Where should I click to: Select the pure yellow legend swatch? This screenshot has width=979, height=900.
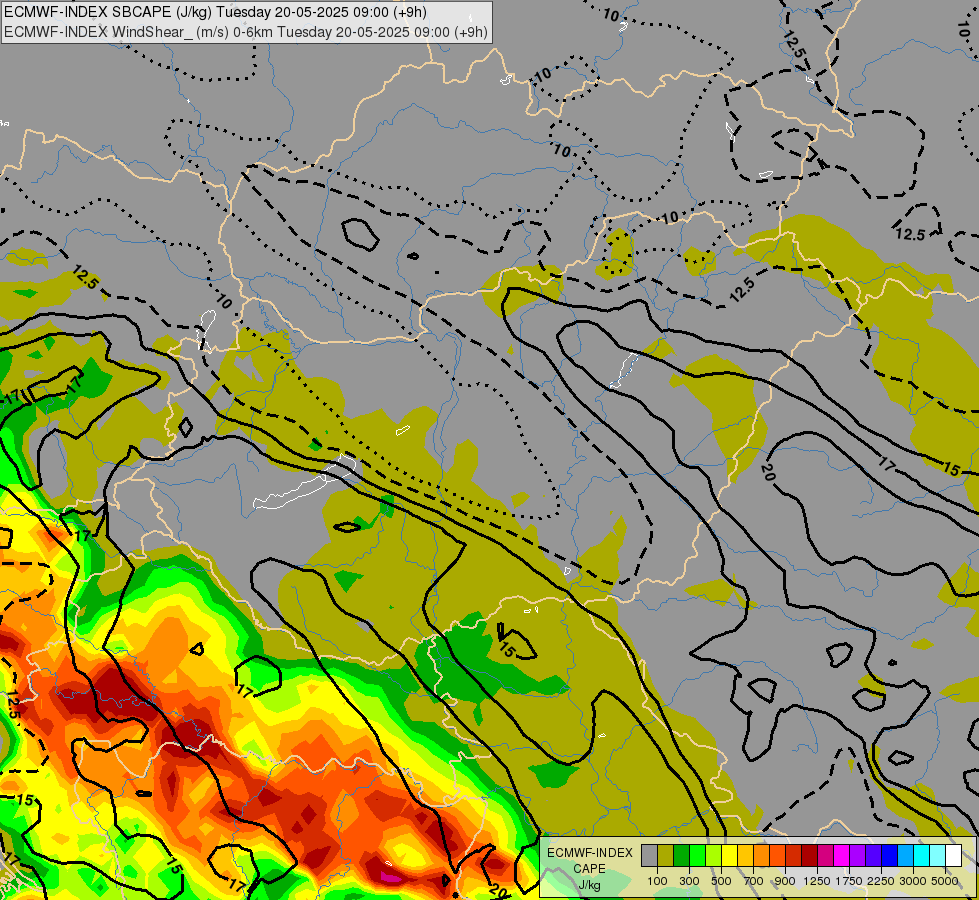tap(729, 855)
